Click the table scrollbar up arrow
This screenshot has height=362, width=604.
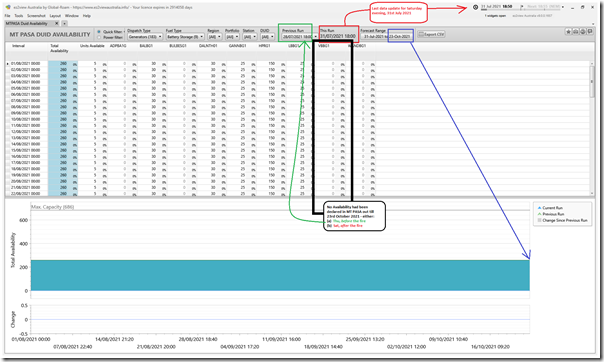[592, 64]
